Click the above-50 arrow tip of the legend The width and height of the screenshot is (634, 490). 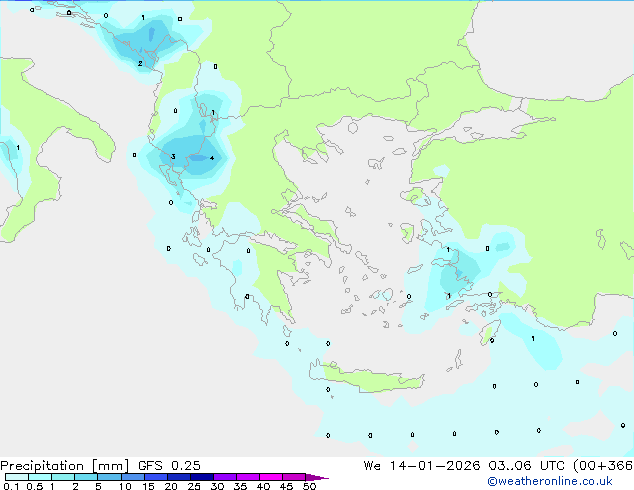[317, 478]
